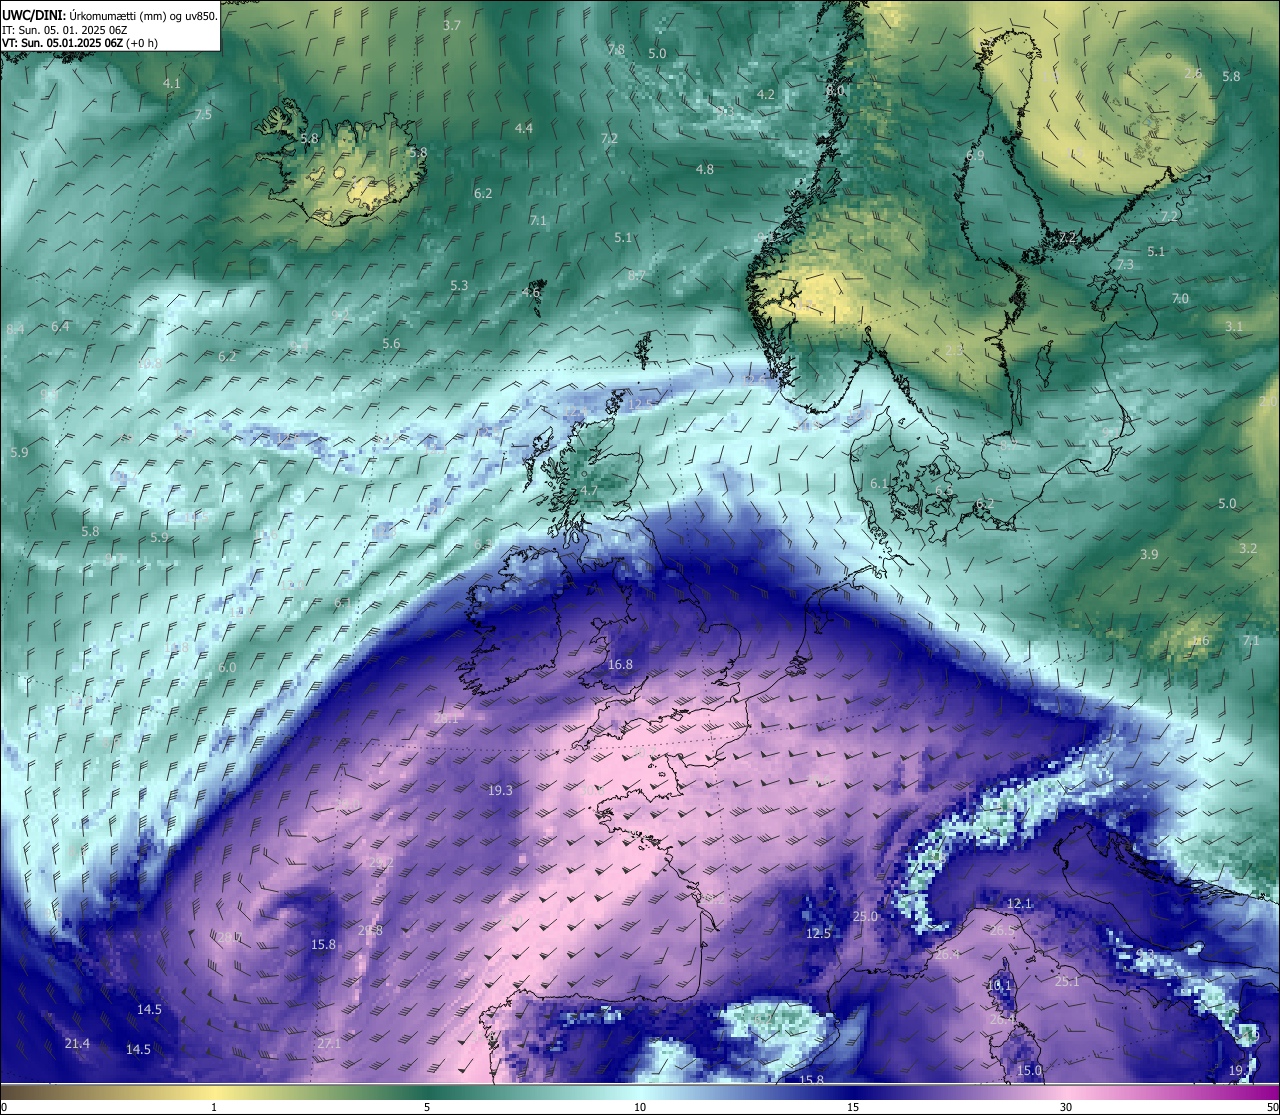This screenshot has height=1115, width=1280.
Task: Select the colorbar tick label 30
Action: coord(1066,1107)
